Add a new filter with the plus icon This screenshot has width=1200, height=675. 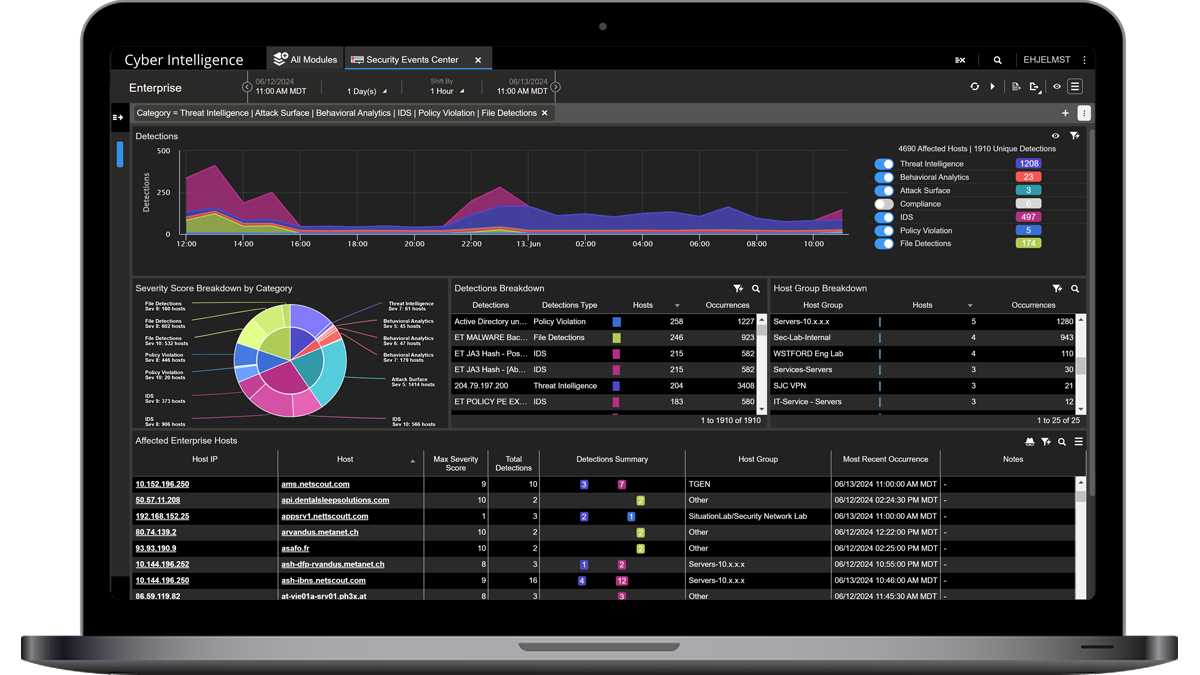[x=1065, y=114]
